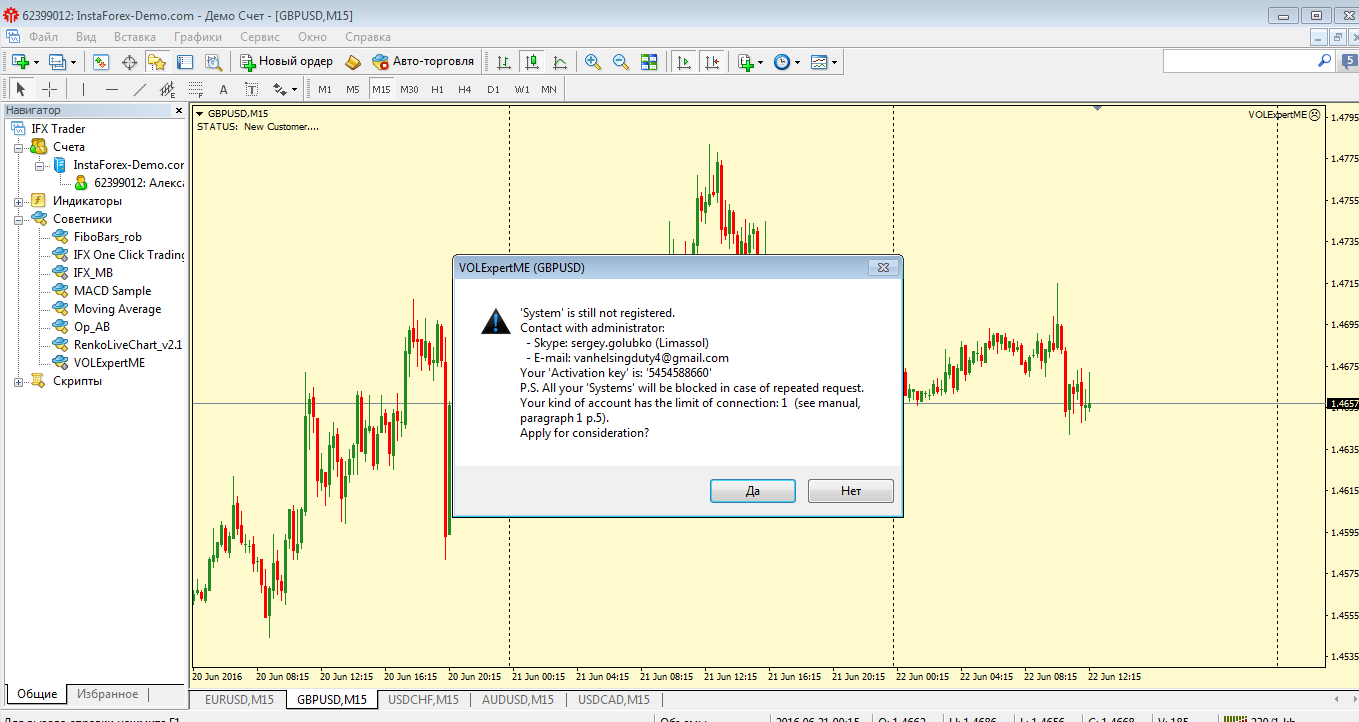Select VOLExpertME expert in Navigator
1359x722 pixels.
(x=109, y=363)
